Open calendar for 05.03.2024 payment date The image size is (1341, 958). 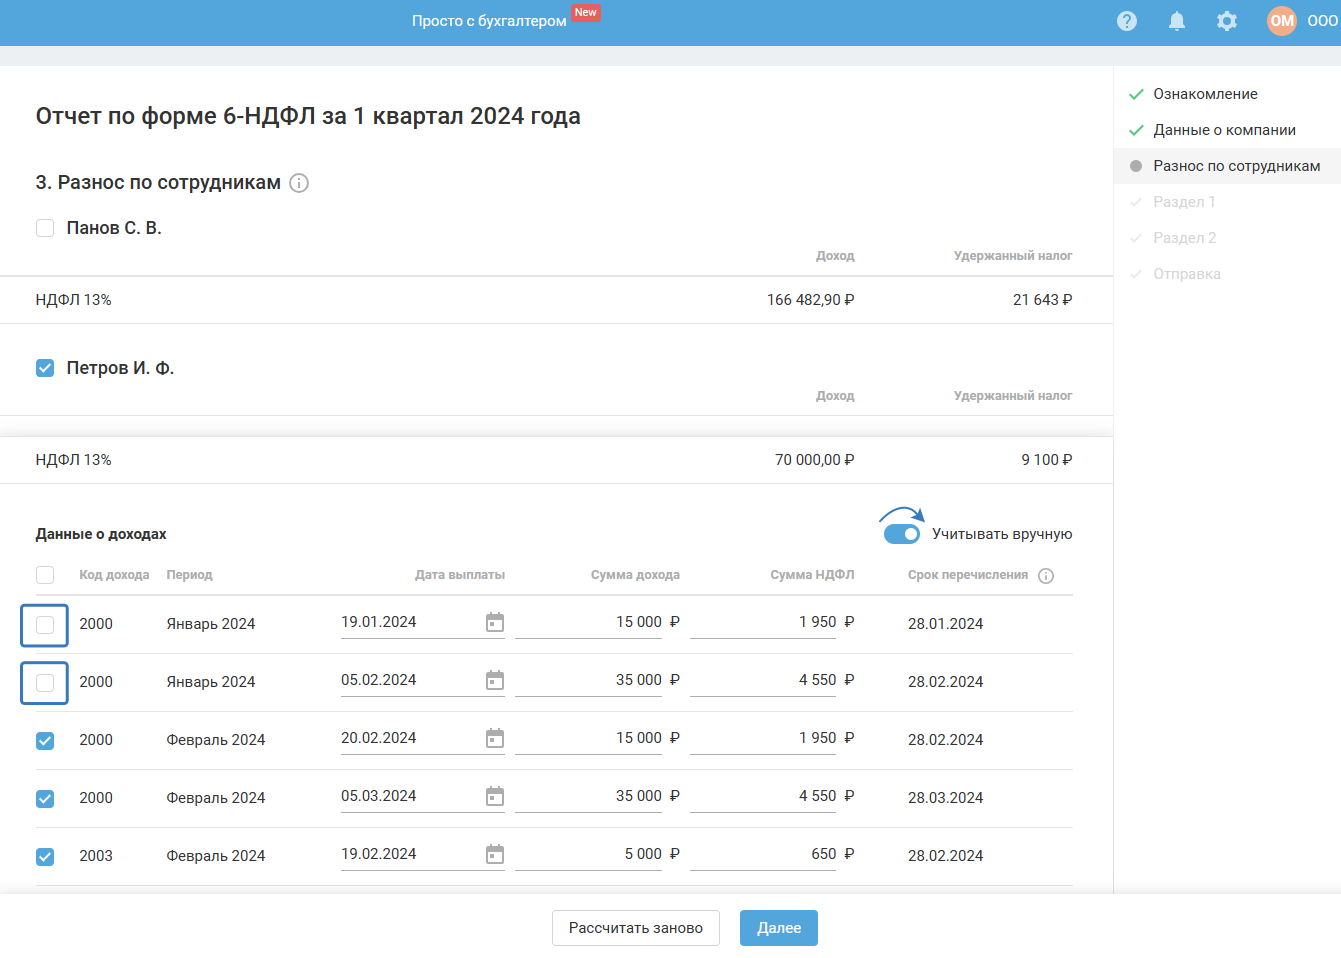tap(495, 797)
